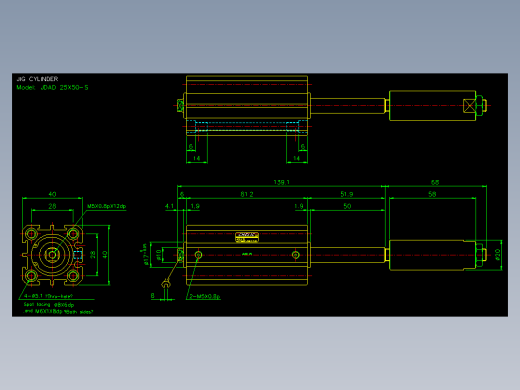Click the '2-M5X0.8p' port callout
Image resolution: width=520 pixels, height=390 pixels.
(x=205, y=296)
